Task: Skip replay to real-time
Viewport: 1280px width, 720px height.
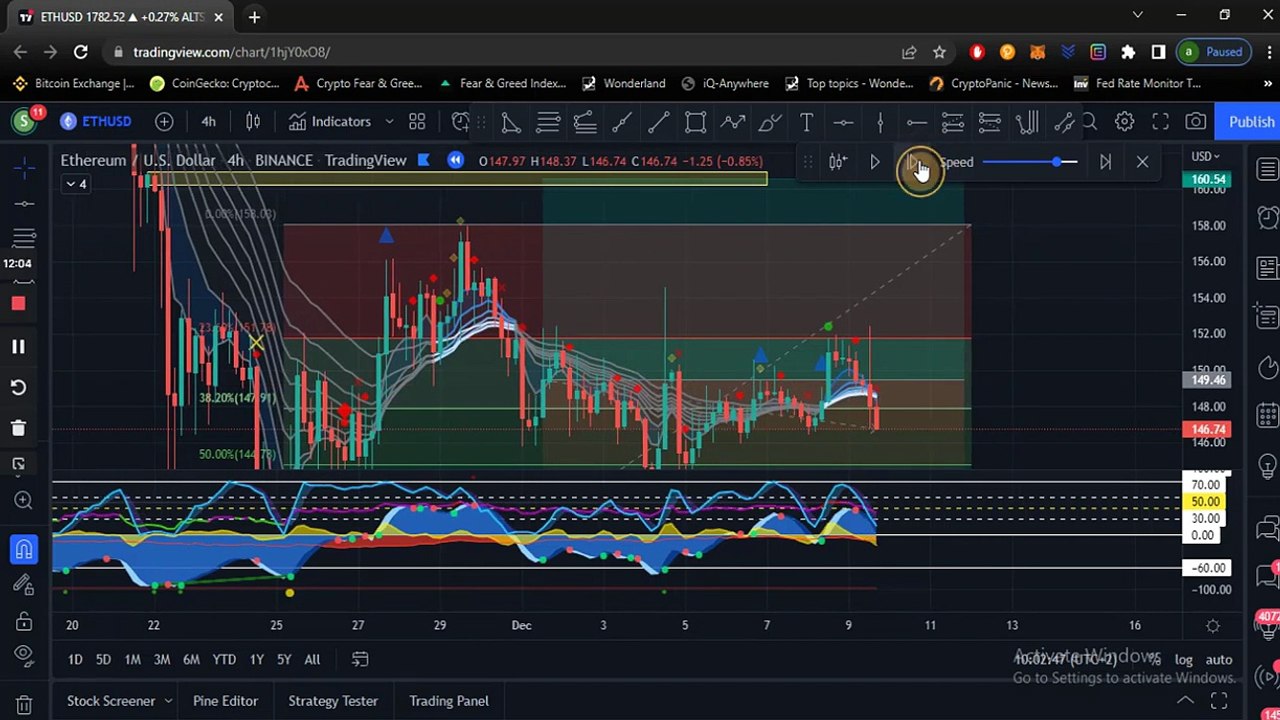Action: (1105, 162)
